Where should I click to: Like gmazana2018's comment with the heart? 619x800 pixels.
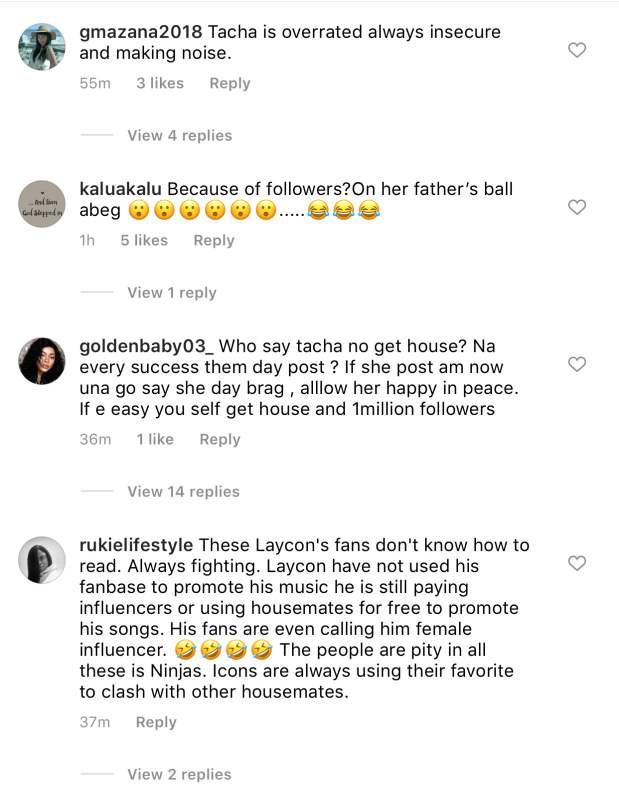(x=577, y=50)
